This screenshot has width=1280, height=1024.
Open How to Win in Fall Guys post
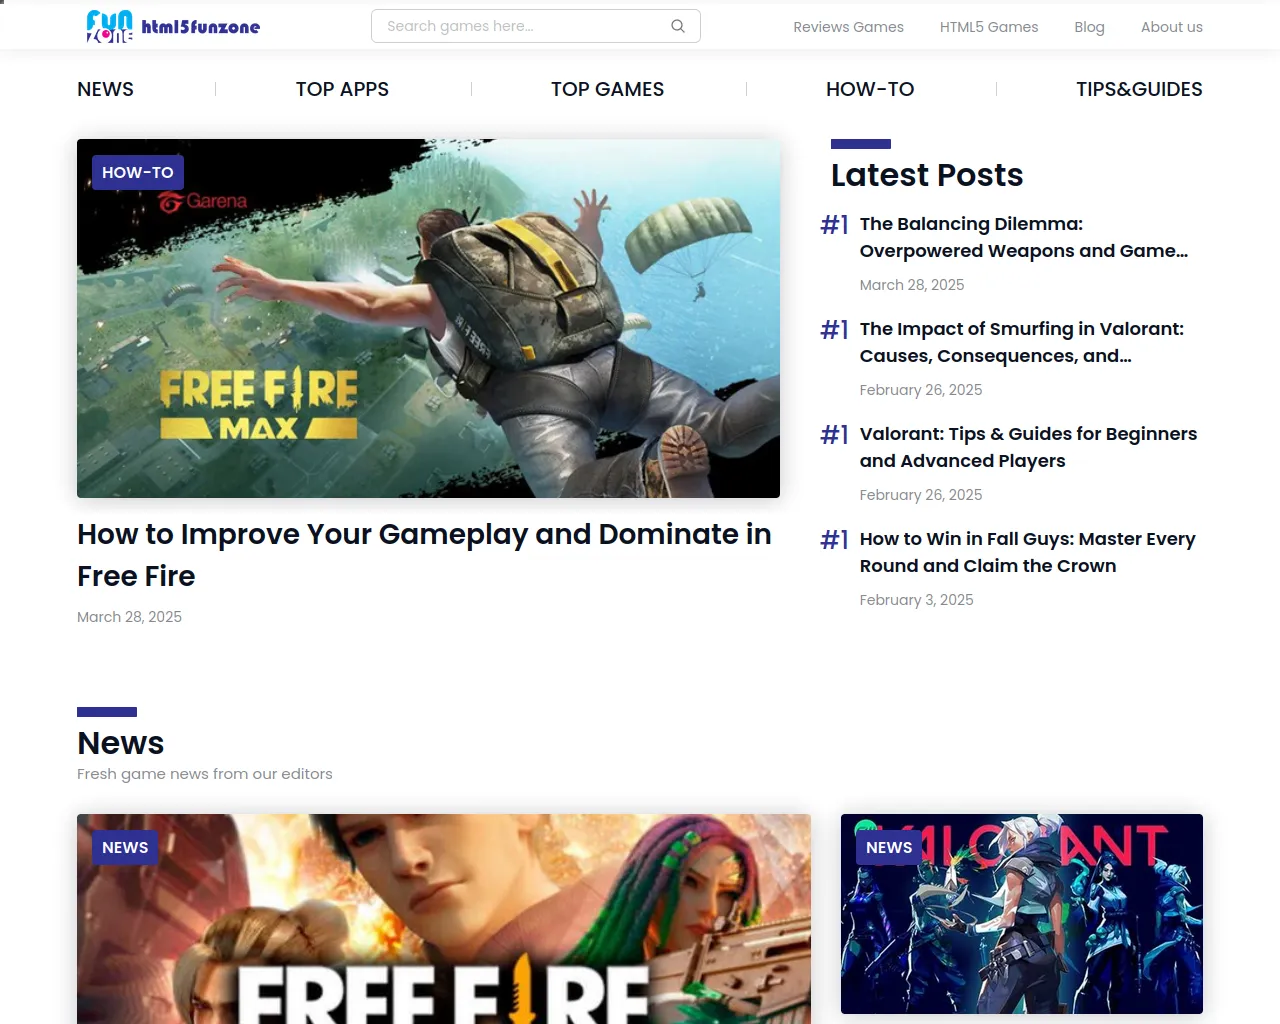tap(1028, 552)
